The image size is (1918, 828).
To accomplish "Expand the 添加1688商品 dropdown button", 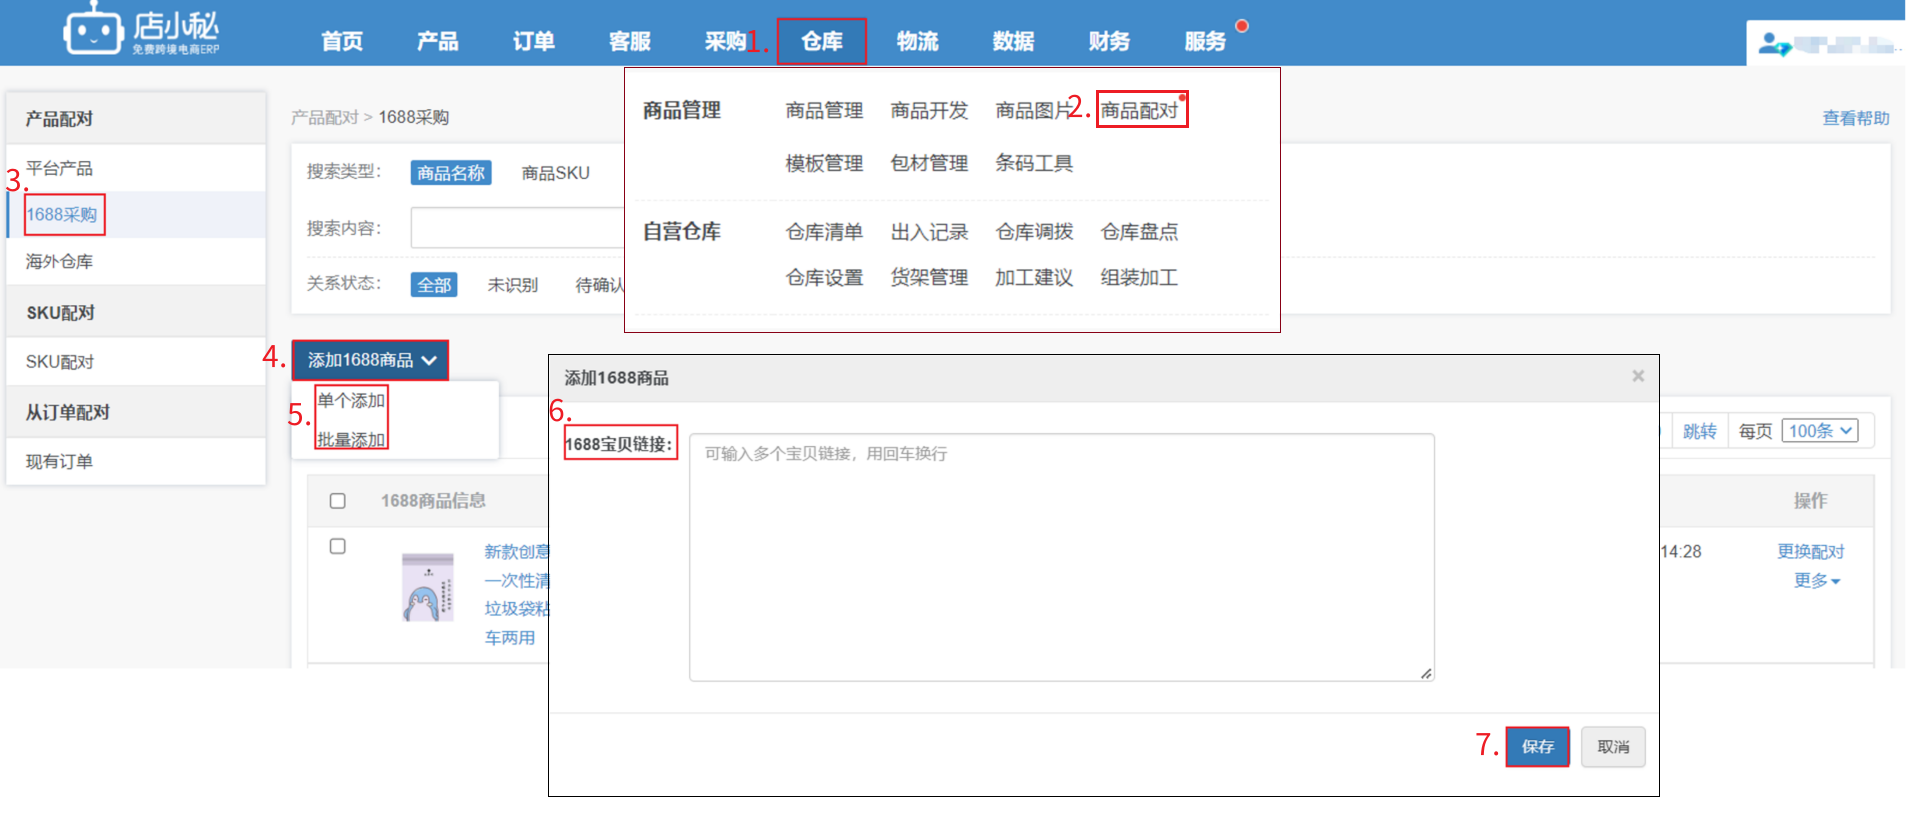I will tap(370, 360).
